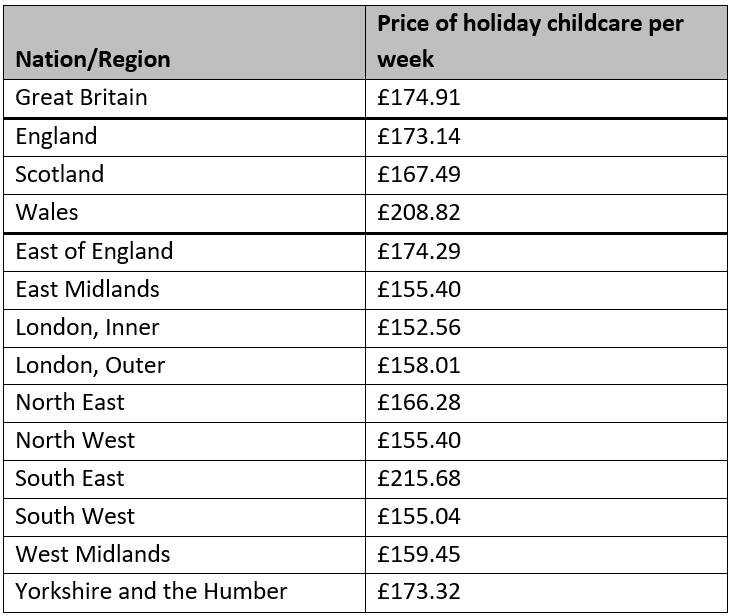Select the South West row label
This screenshot has height=616, width=730.
pyautogui.click(x=184, y=517)
